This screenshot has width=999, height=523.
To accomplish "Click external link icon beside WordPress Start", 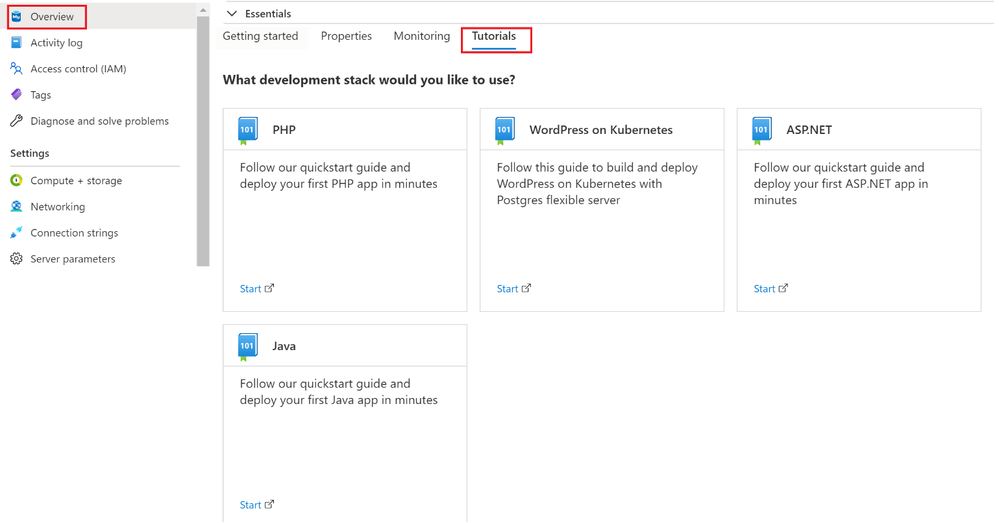I will [x=526, y=288].
